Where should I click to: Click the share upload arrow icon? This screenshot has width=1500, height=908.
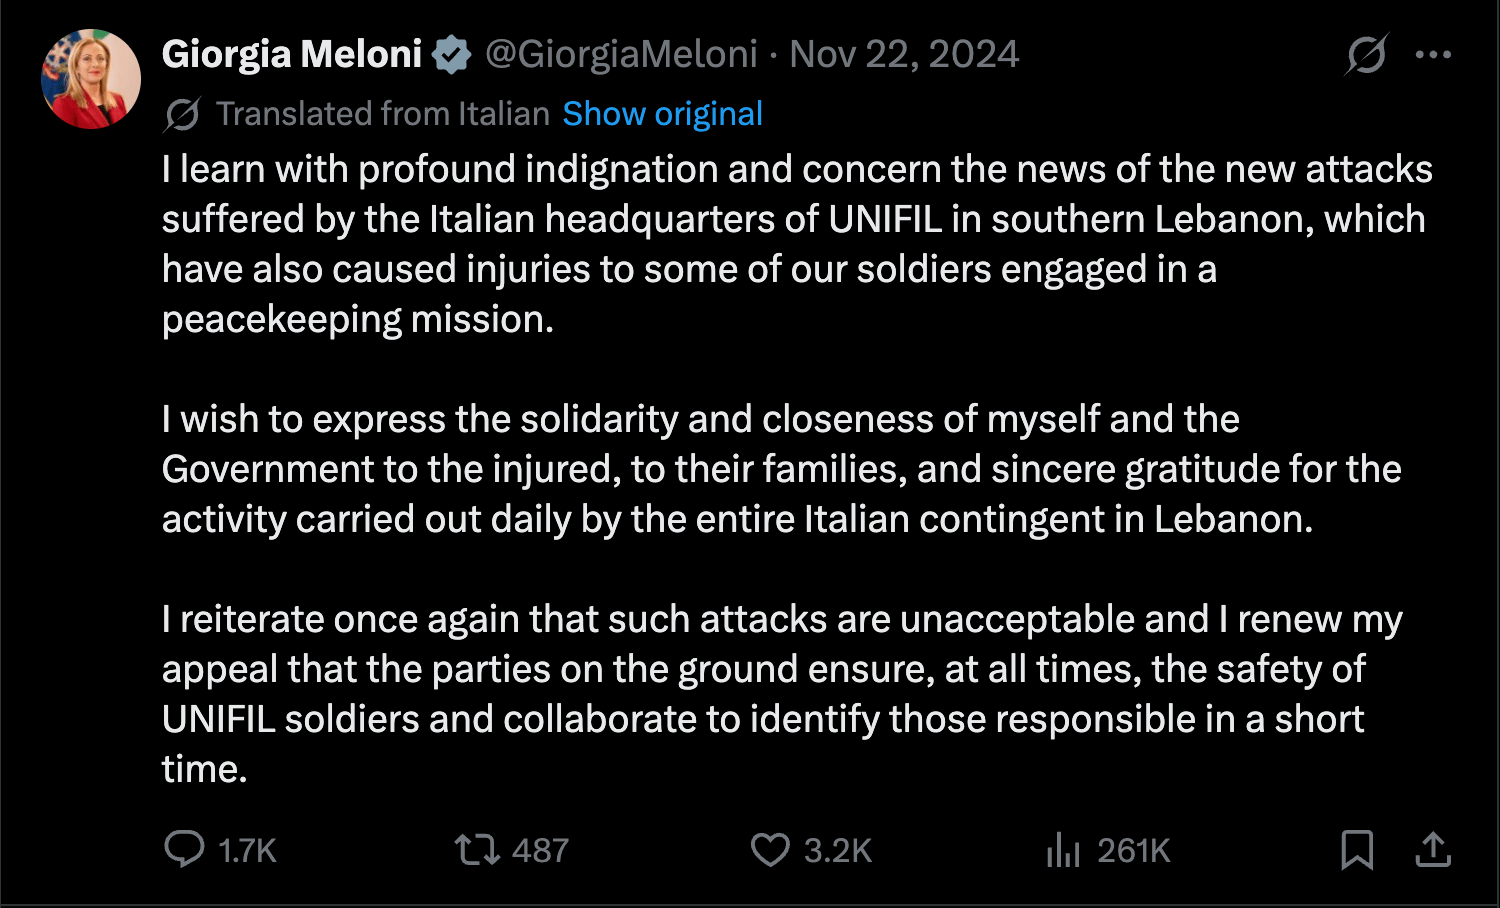click(x=1433, y=849)
